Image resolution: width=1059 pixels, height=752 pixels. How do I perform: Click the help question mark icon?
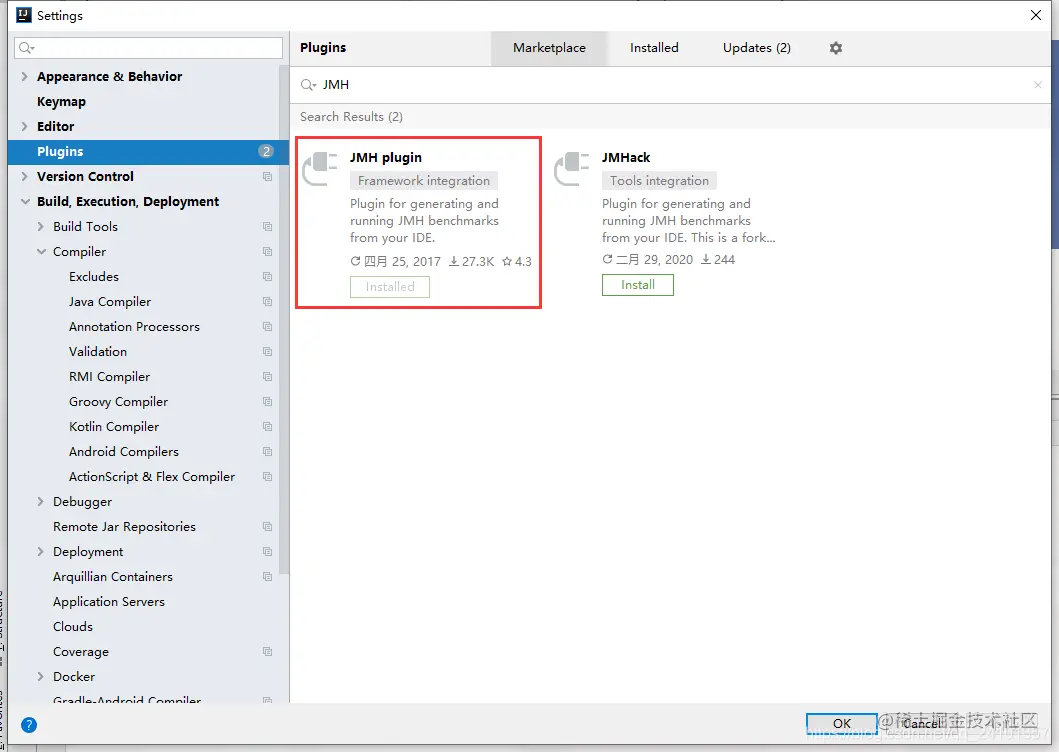click(x=29, y=725)
